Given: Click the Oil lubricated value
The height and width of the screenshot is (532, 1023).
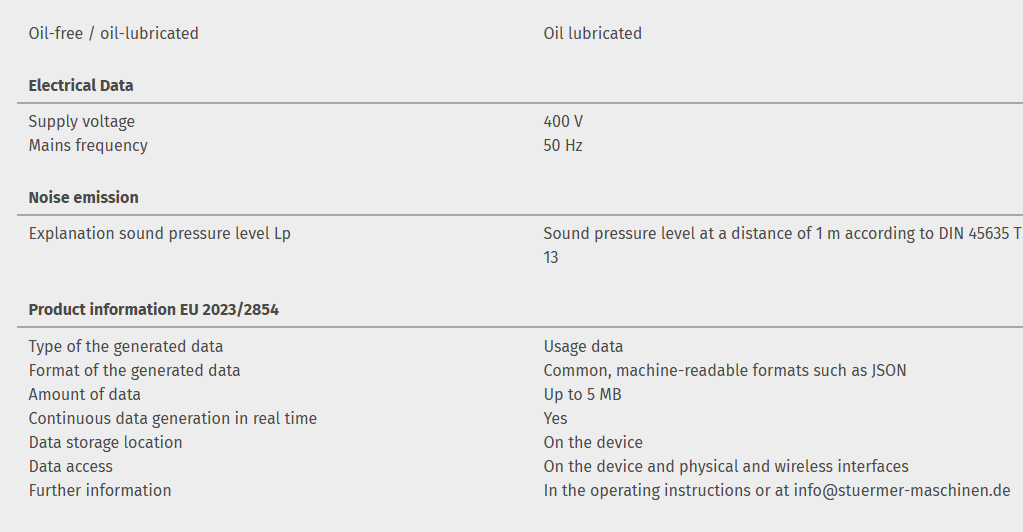Looking at the screenshot, I should (592, 34).
